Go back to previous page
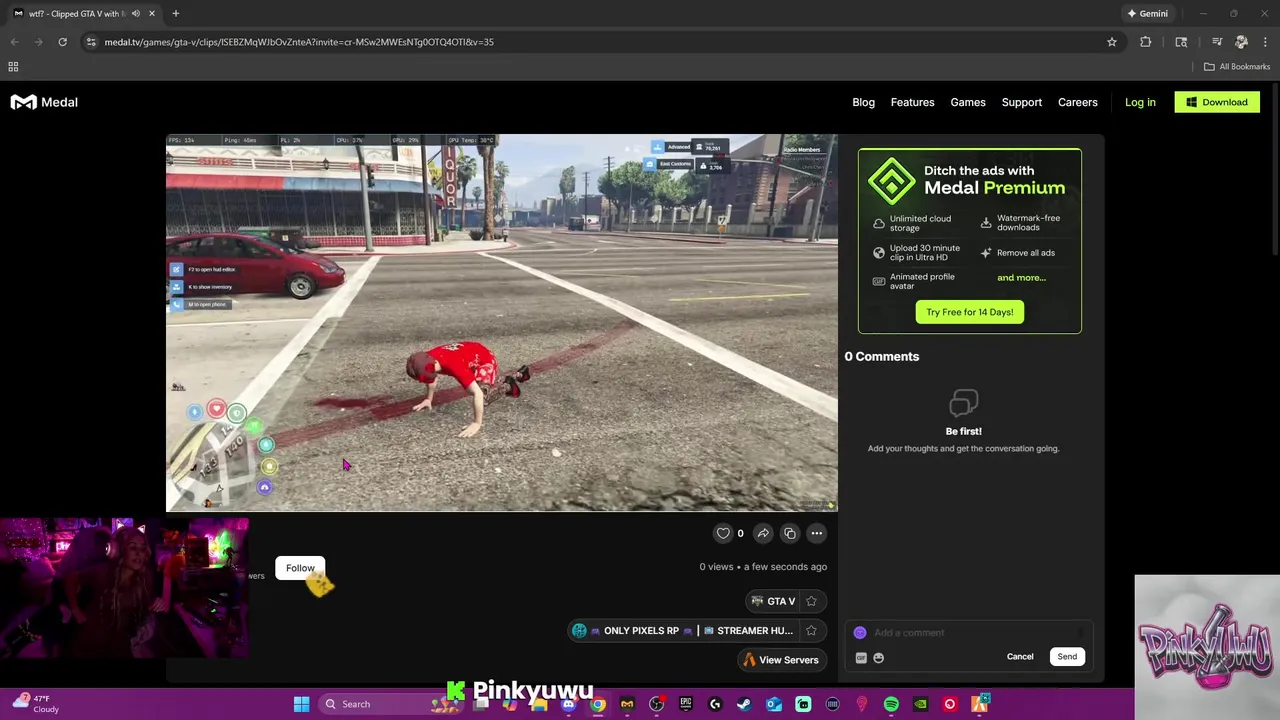This screenshot has width=1280, height=720. coord(14,42)
